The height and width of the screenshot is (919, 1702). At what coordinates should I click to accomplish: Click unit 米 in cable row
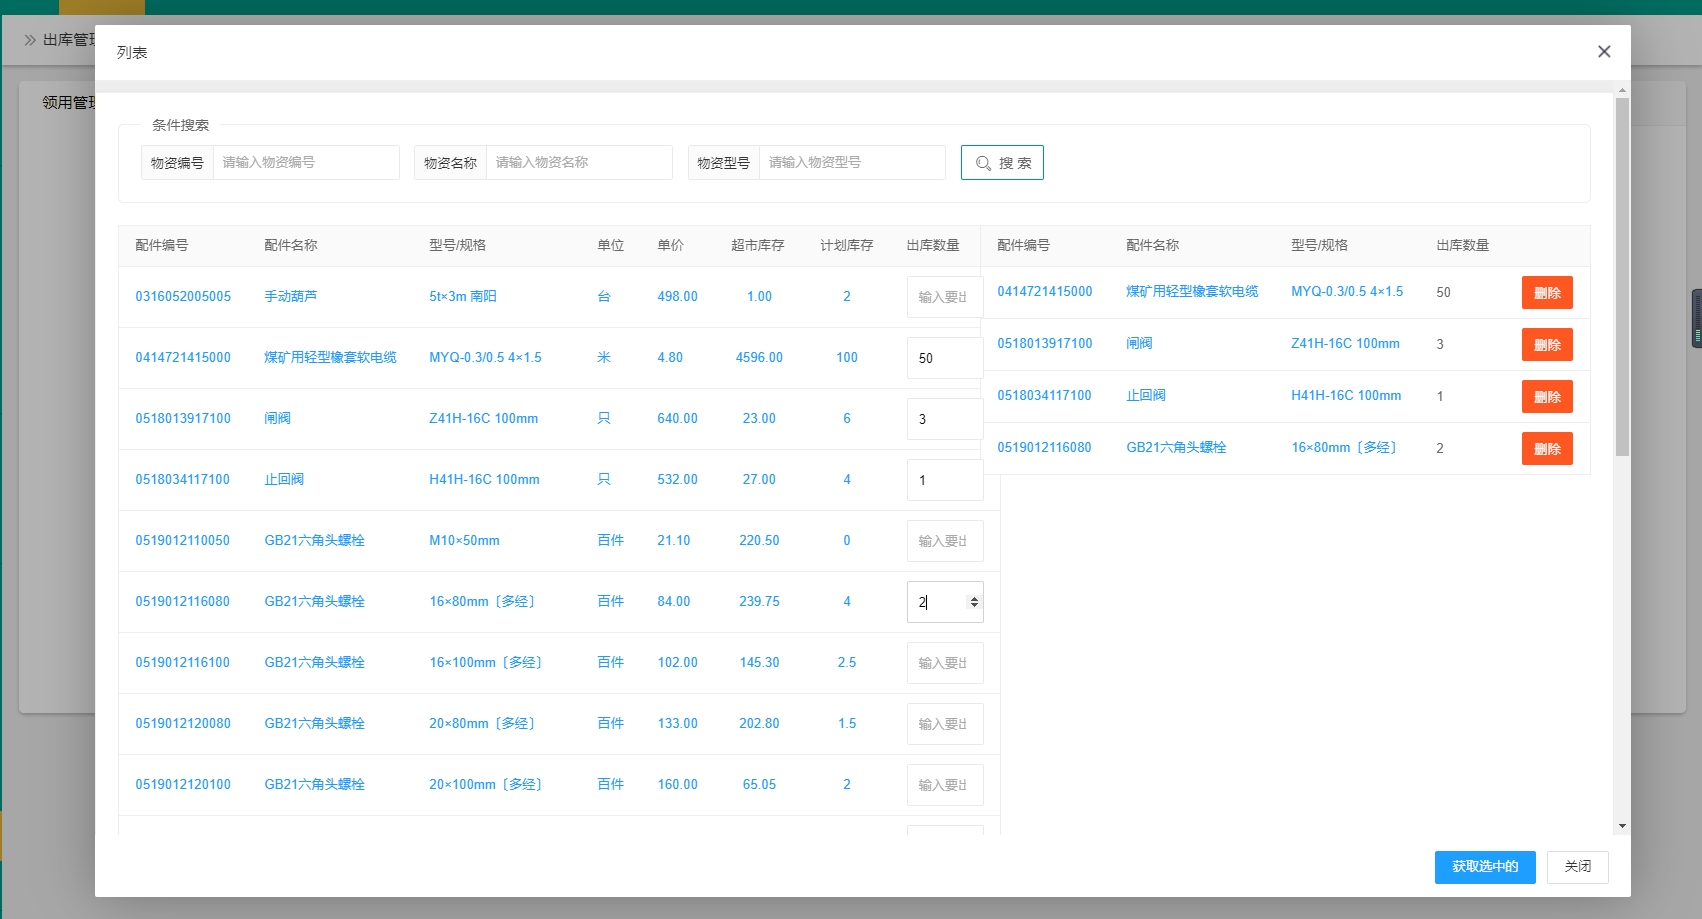pyautogui.click(x=604, y=358)
